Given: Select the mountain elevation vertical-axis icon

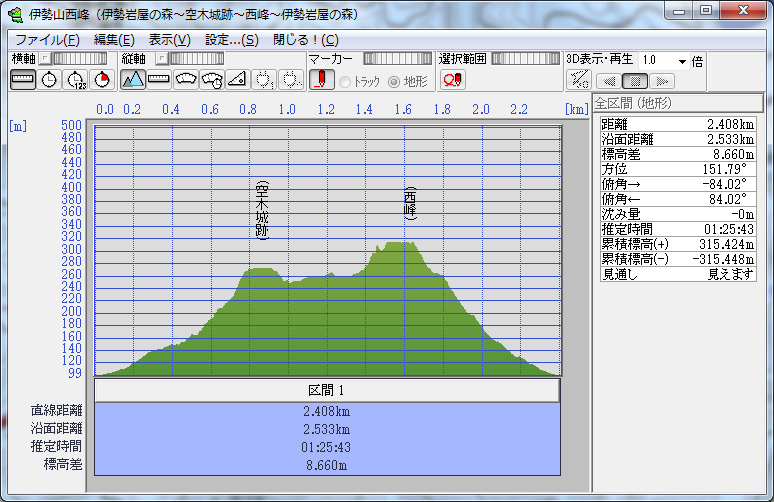Looking at the screenshot, I should (133, 79).
